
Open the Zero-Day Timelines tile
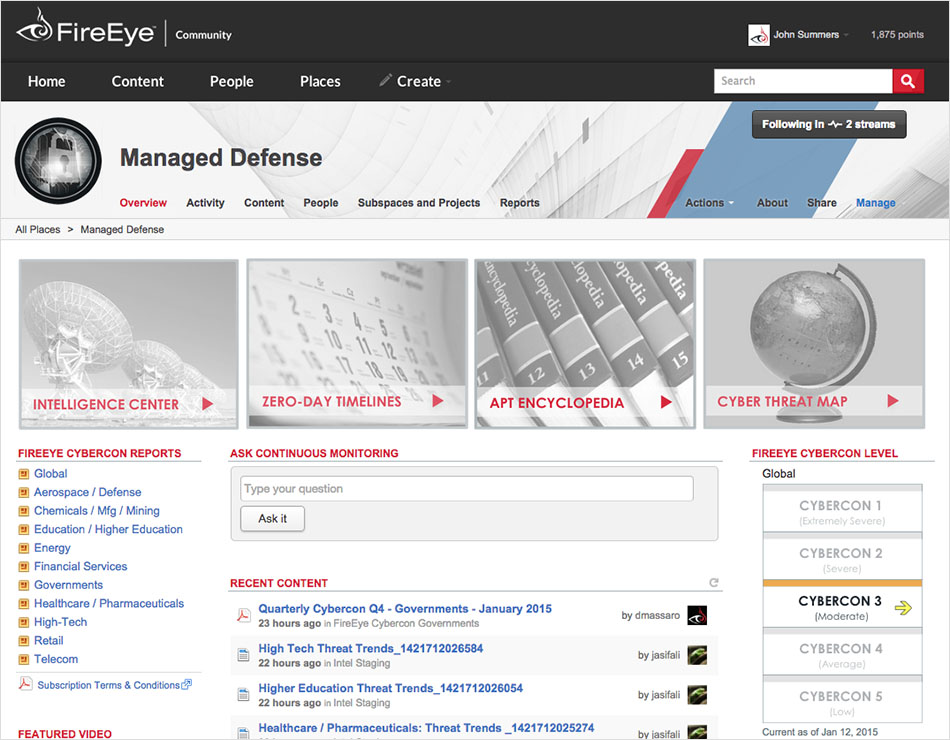click(x=357, y=344)
